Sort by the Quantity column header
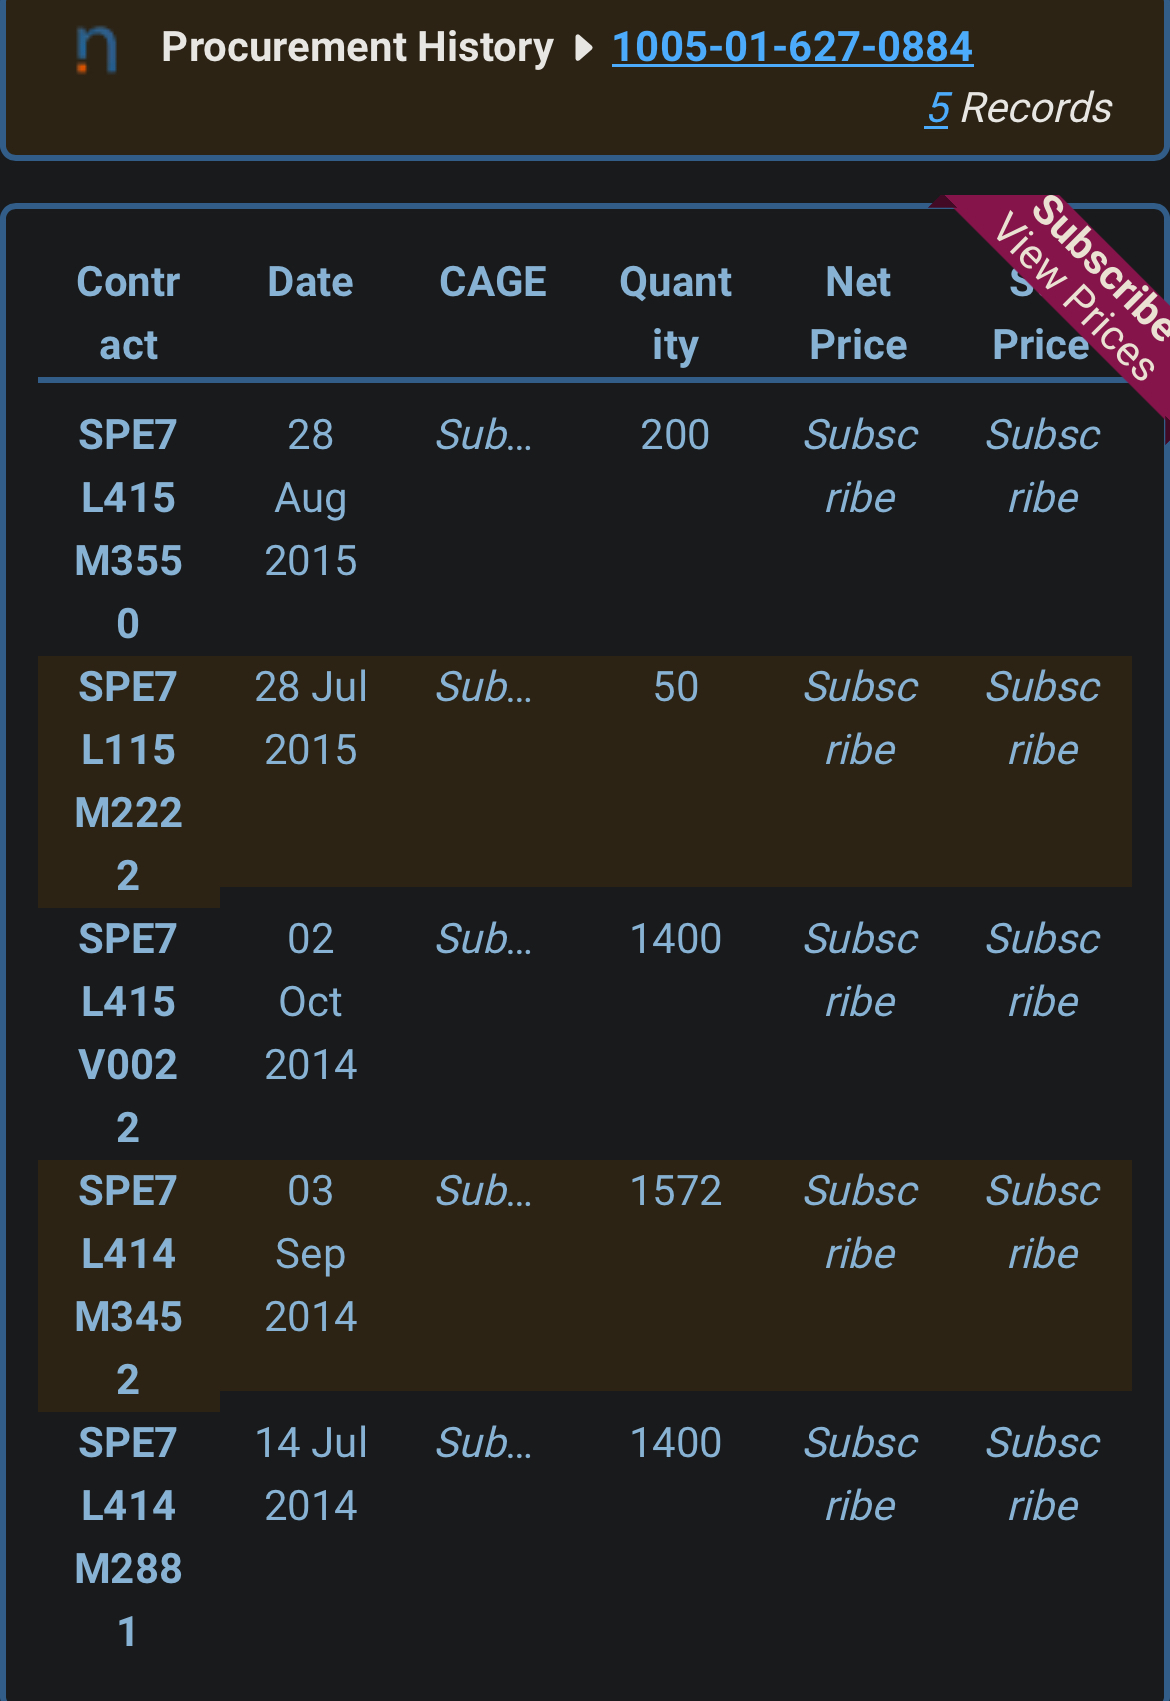This screenshot has width=1170, height=1701. tap(675, 314)
